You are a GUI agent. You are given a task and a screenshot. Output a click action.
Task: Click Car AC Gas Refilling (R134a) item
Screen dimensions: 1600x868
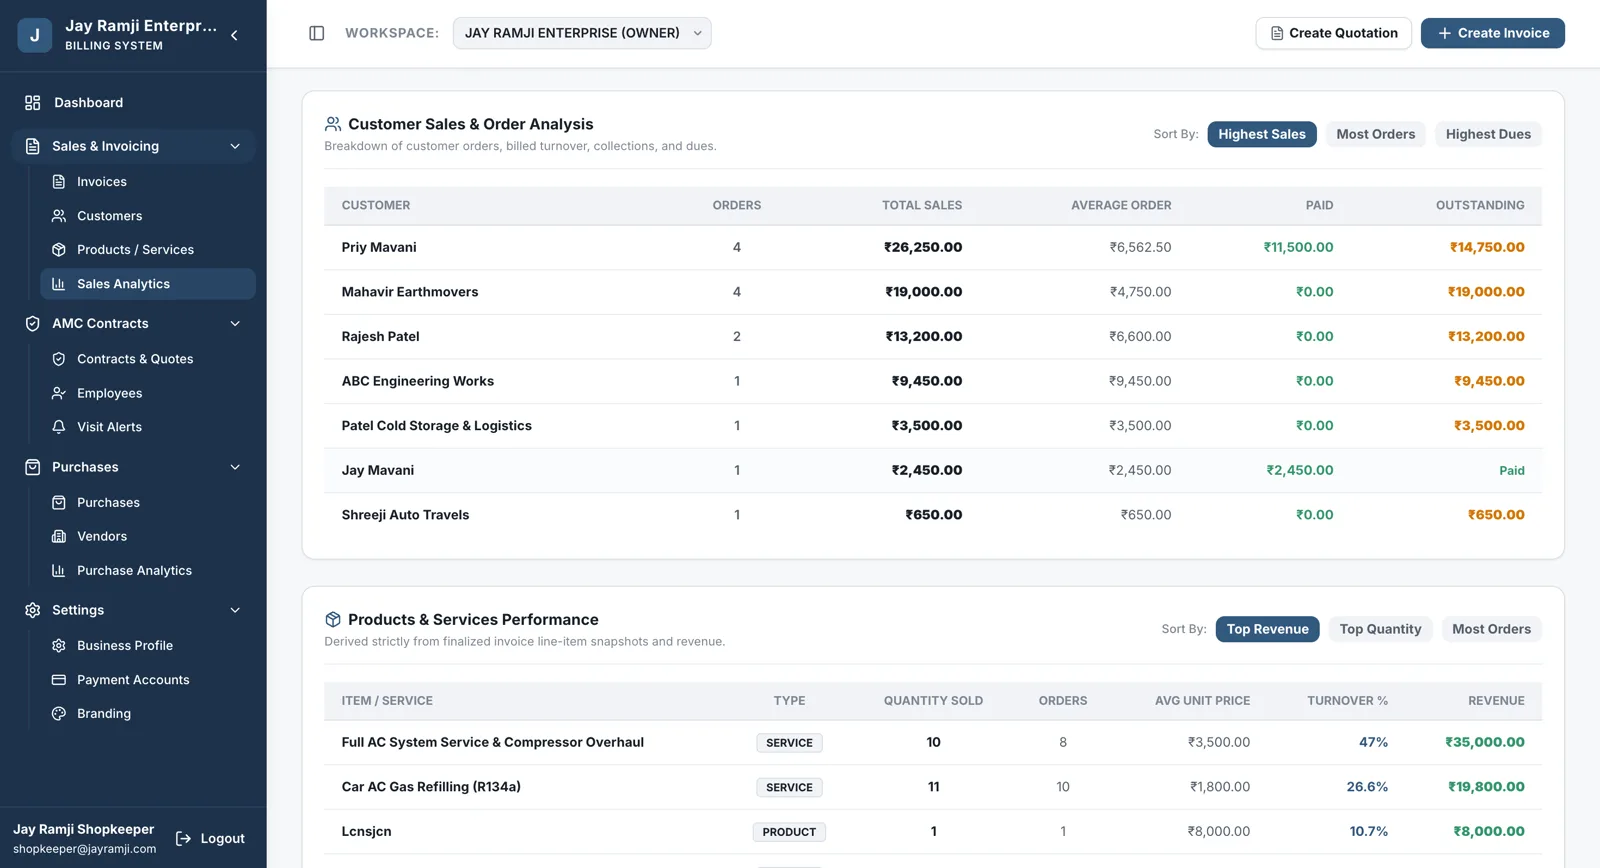[431, 787]
